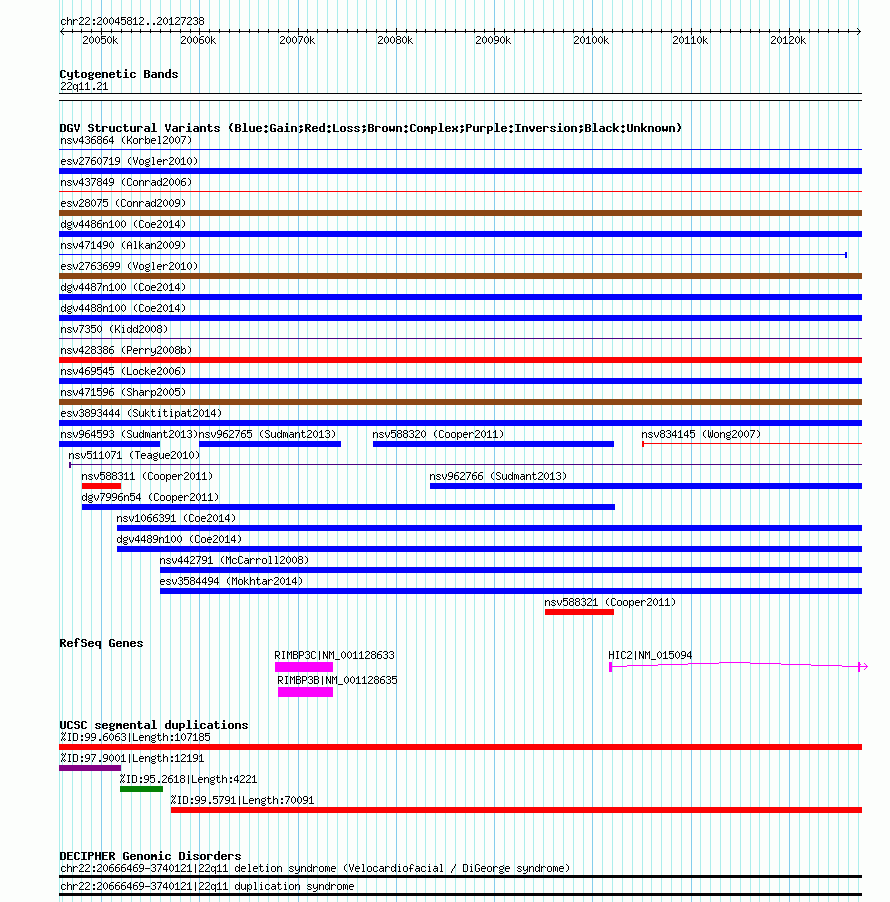Click the RefSeq Genes track heading
The width and height of the screenshot is (890, 902).
101,643
